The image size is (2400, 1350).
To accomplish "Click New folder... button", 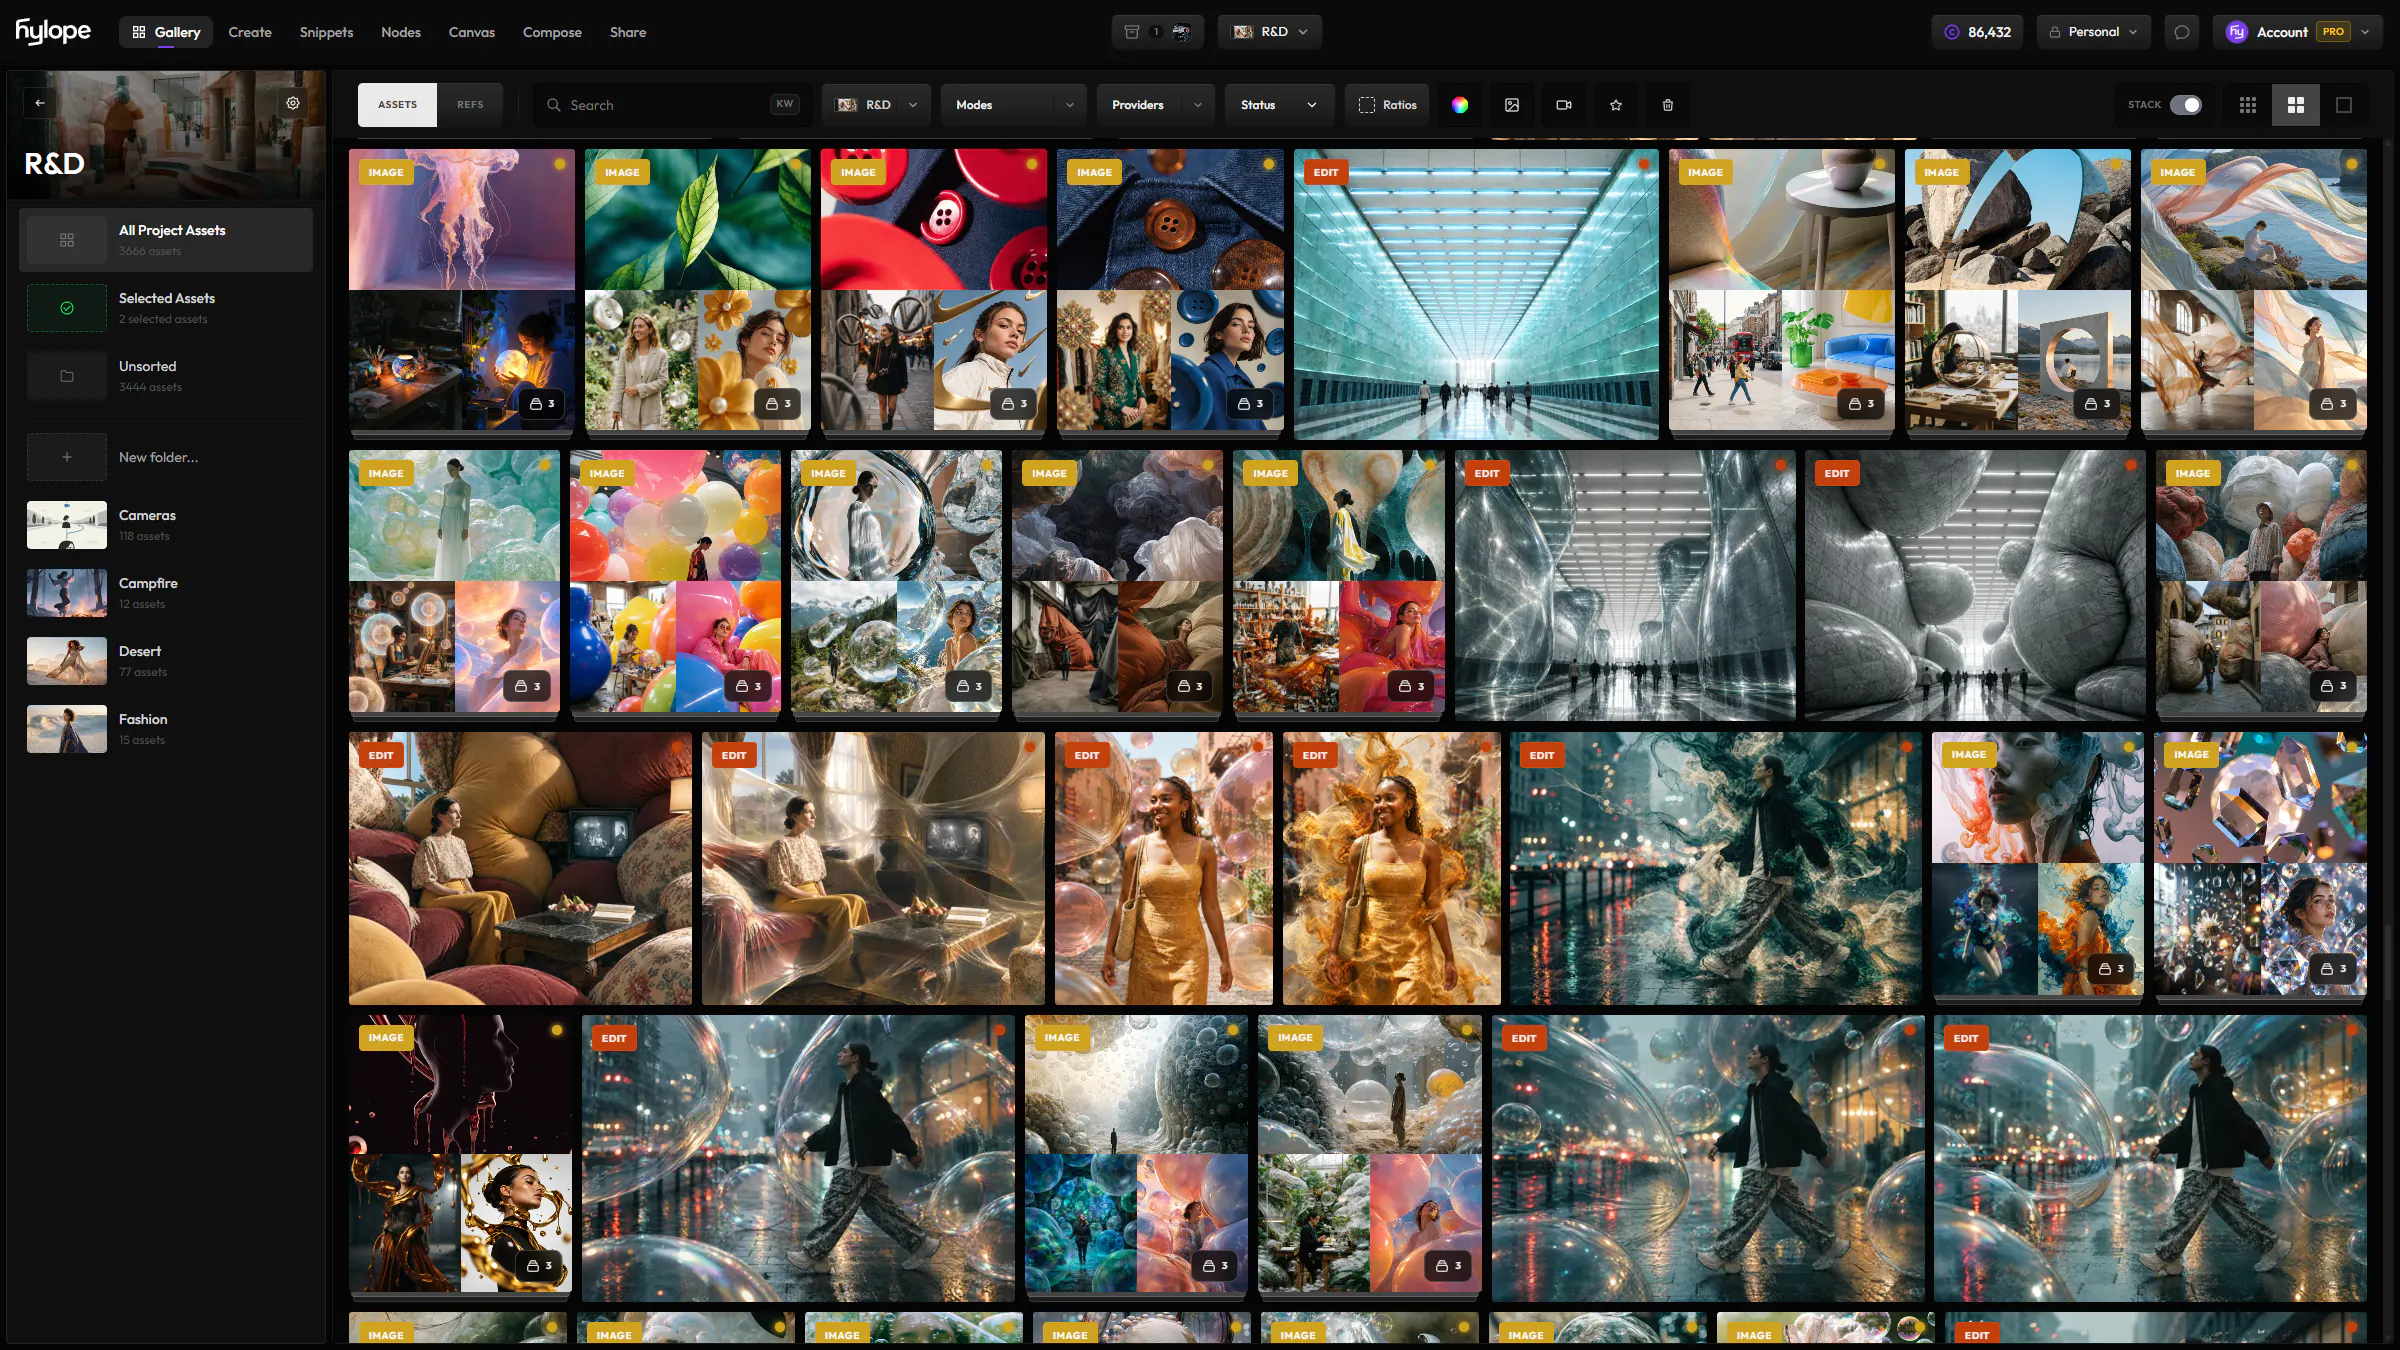I will tap(166, 457).
